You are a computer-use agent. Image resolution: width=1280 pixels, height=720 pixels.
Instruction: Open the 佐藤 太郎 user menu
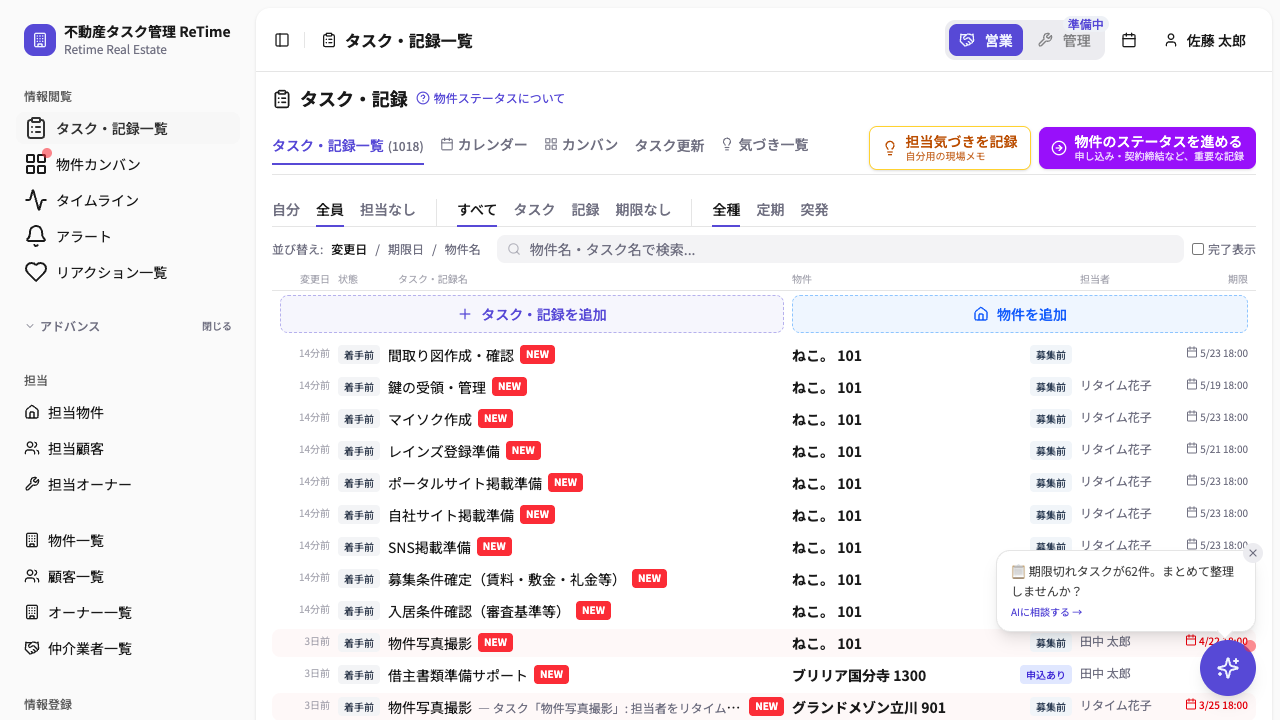coord(1205,40)
